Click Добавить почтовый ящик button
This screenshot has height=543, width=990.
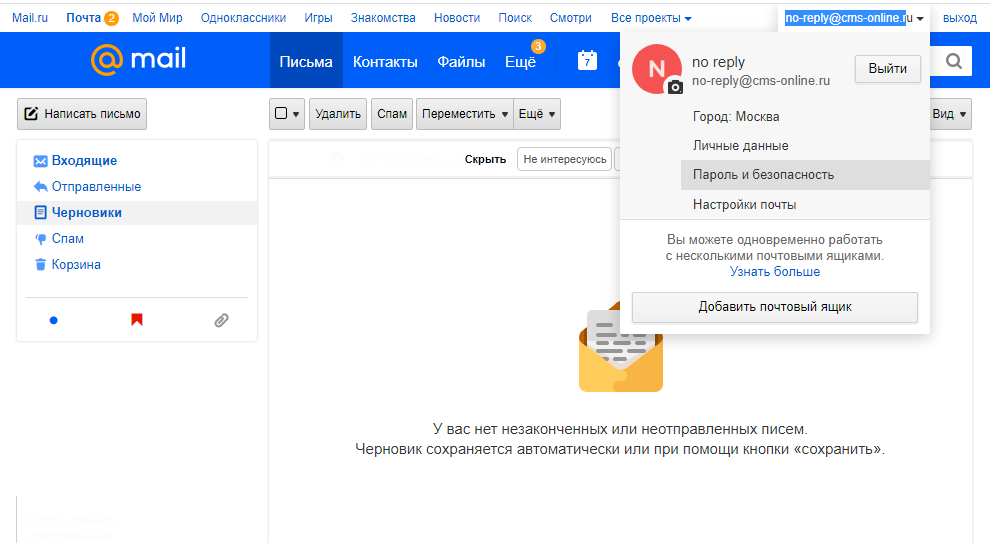point(775,307)
